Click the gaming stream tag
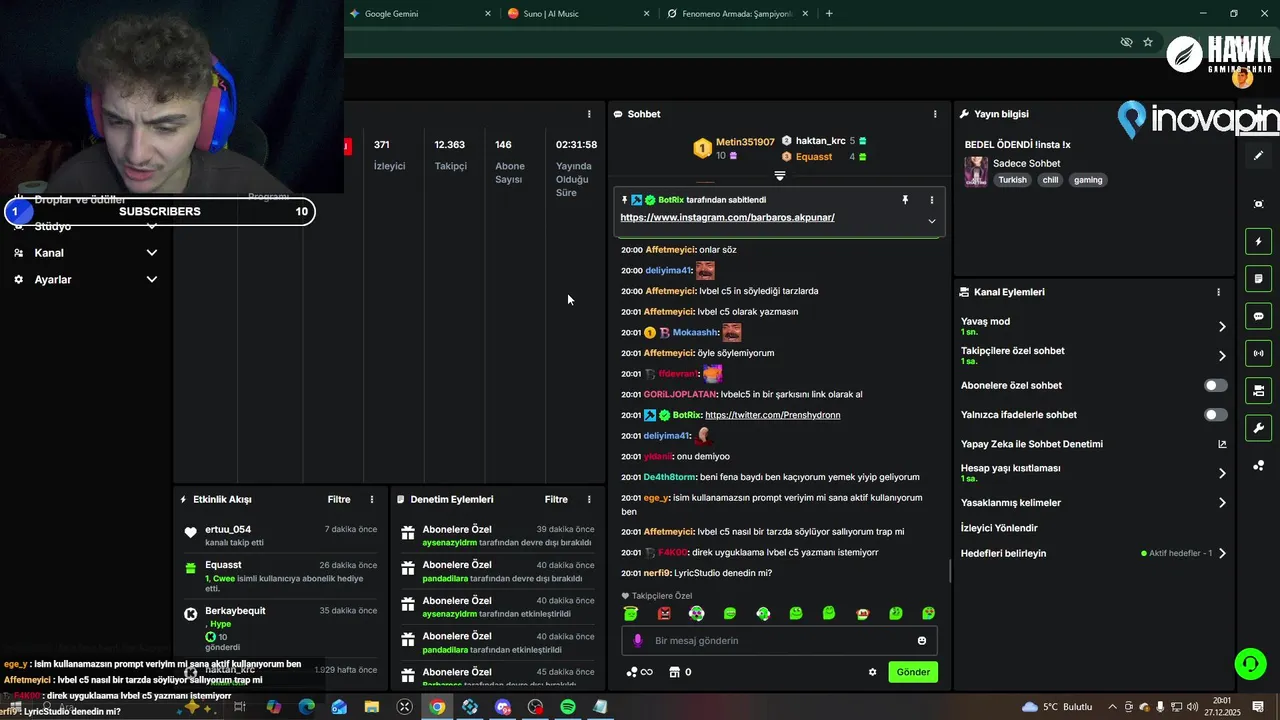Viewport: 1280px width, 720px height. click(1088, 180)
